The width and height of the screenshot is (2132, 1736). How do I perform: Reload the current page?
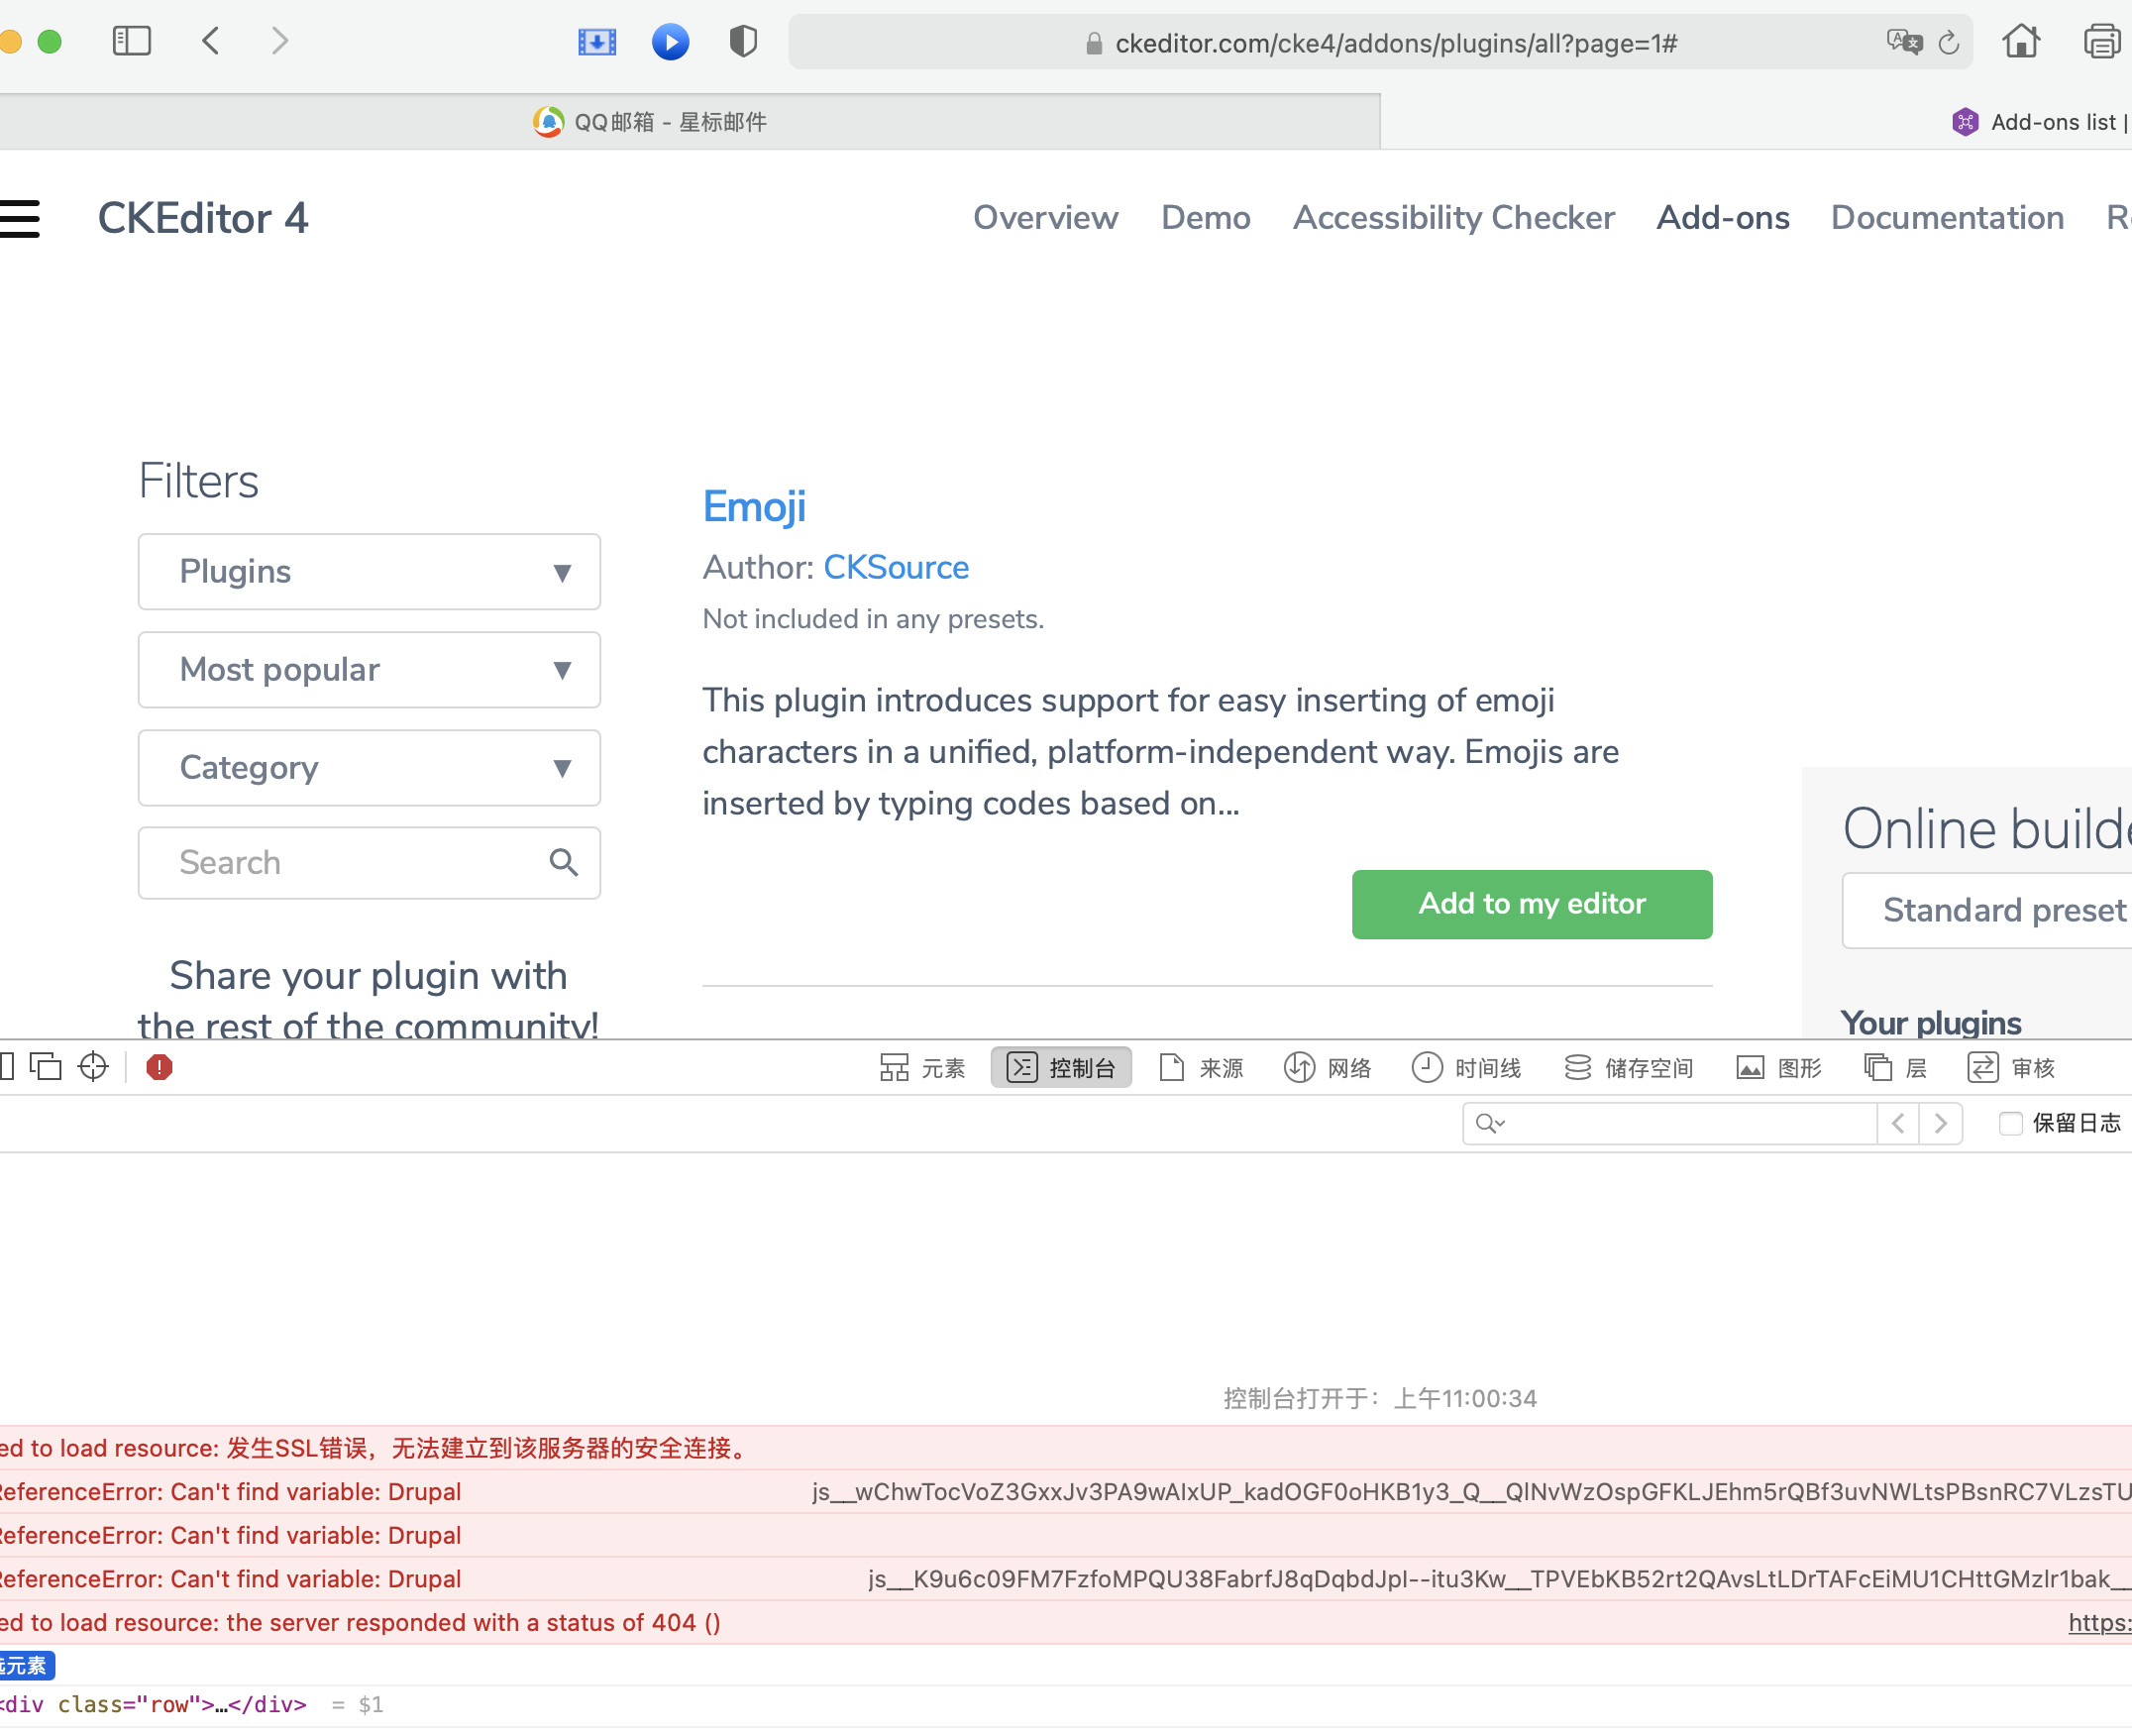point(1948,43)
